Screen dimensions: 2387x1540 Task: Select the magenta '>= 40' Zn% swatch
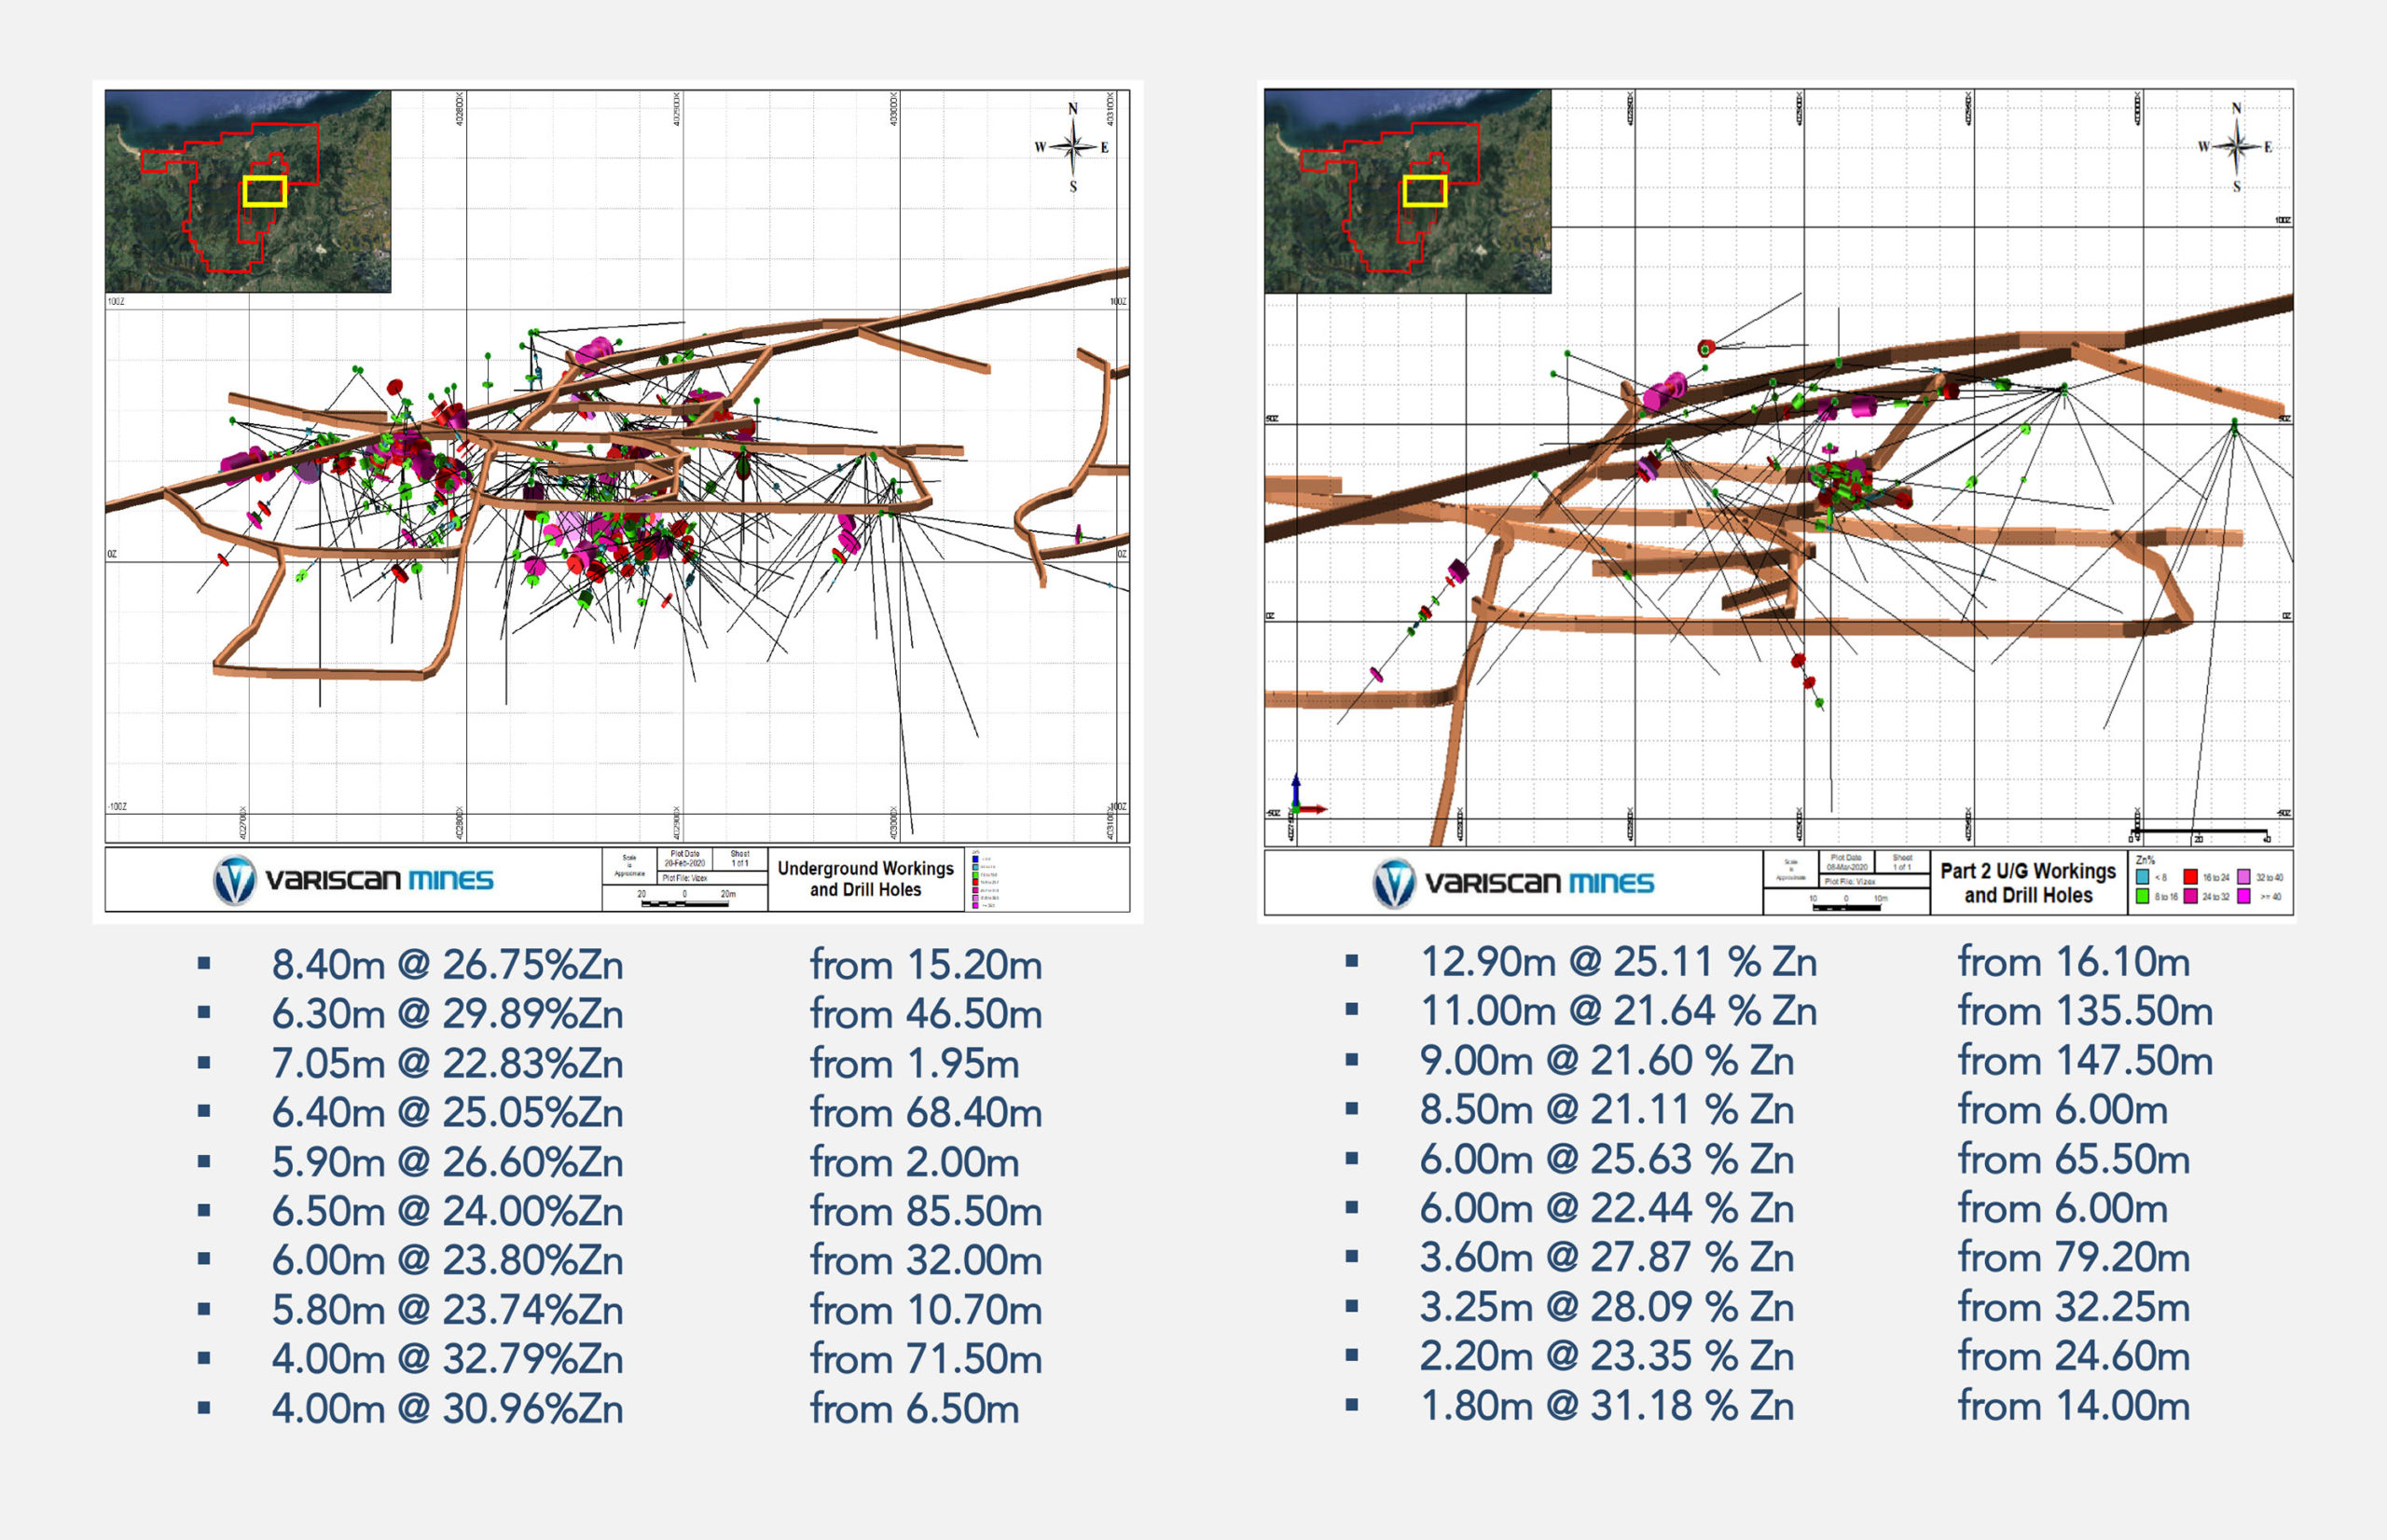(2243, 897)
